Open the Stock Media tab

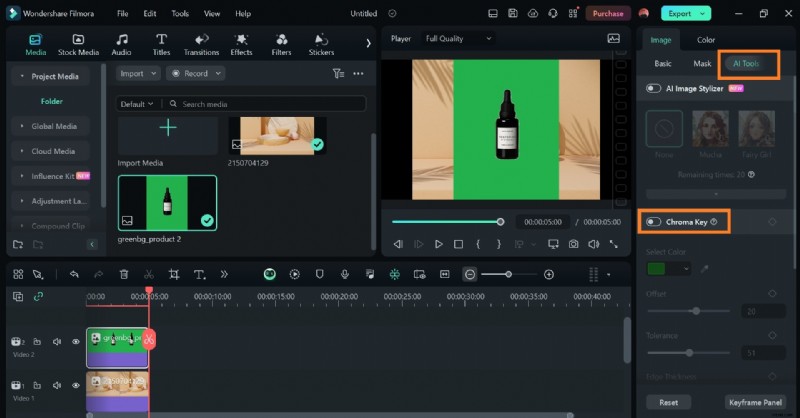78,44
